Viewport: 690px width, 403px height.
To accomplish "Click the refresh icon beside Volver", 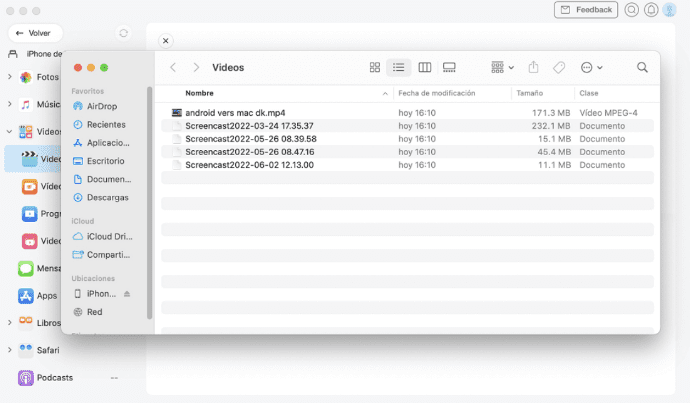I will 123,33.
